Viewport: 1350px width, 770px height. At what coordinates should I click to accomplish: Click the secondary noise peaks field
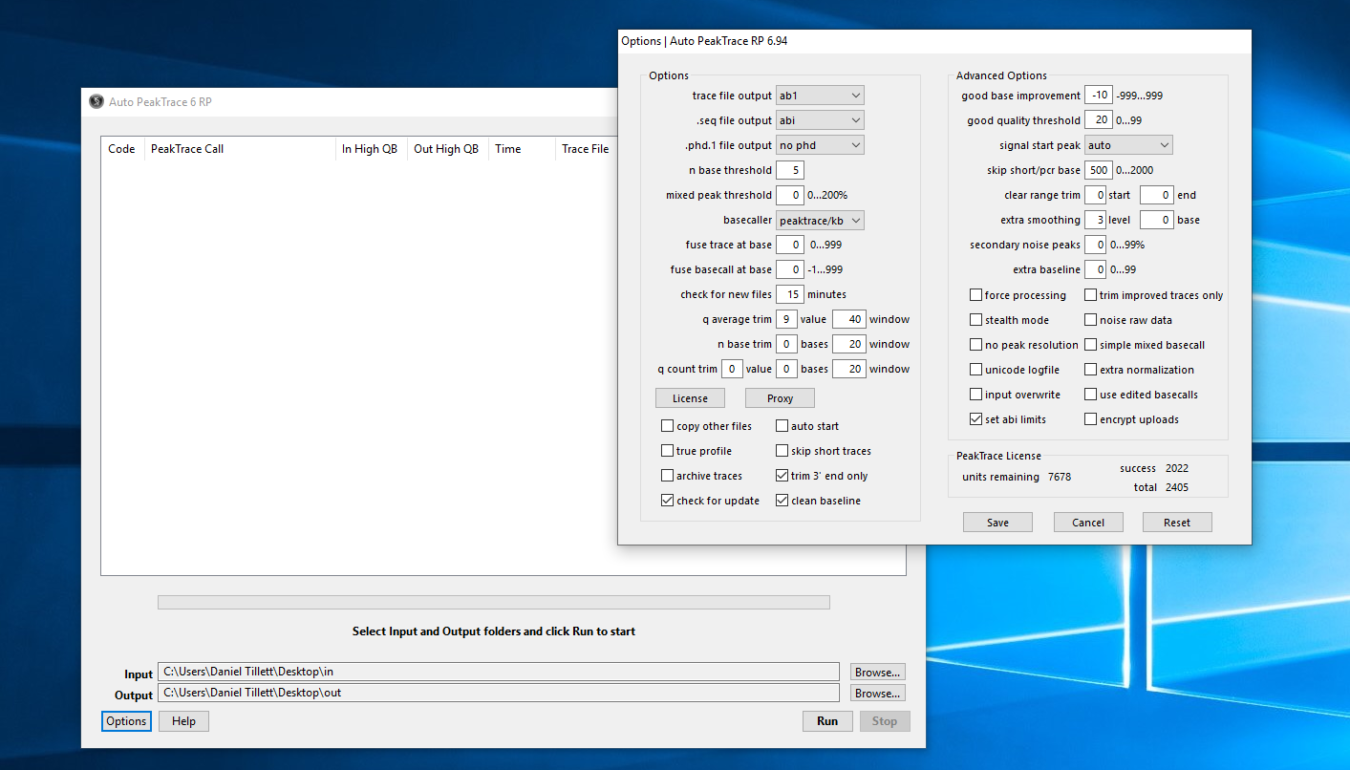[x=1095, y=245]
